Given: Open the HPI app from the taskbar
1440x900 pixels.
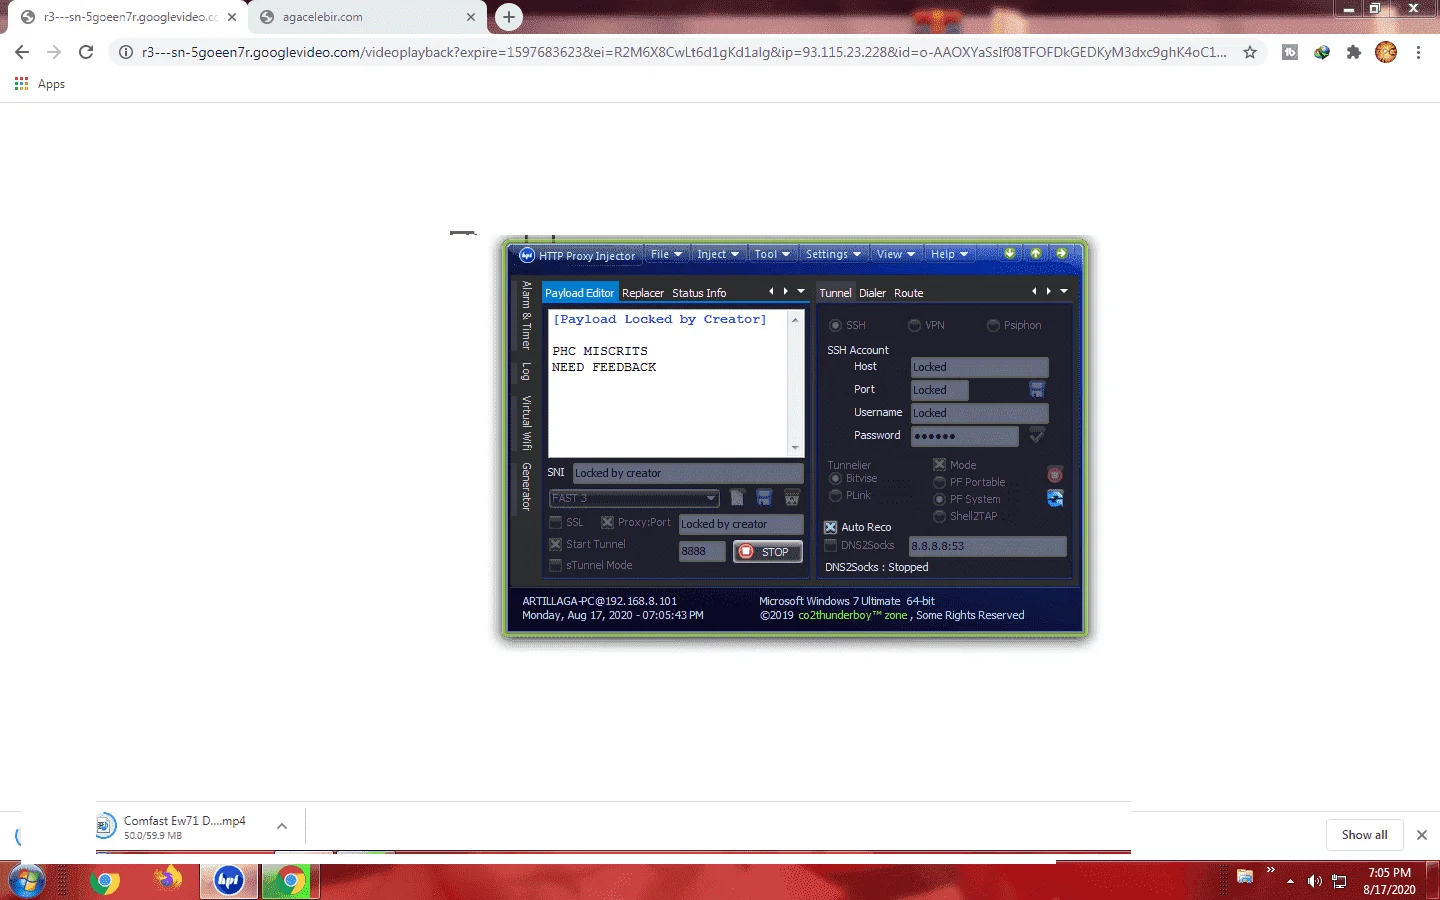Looking at the screenshot, I should coord(229,880).
